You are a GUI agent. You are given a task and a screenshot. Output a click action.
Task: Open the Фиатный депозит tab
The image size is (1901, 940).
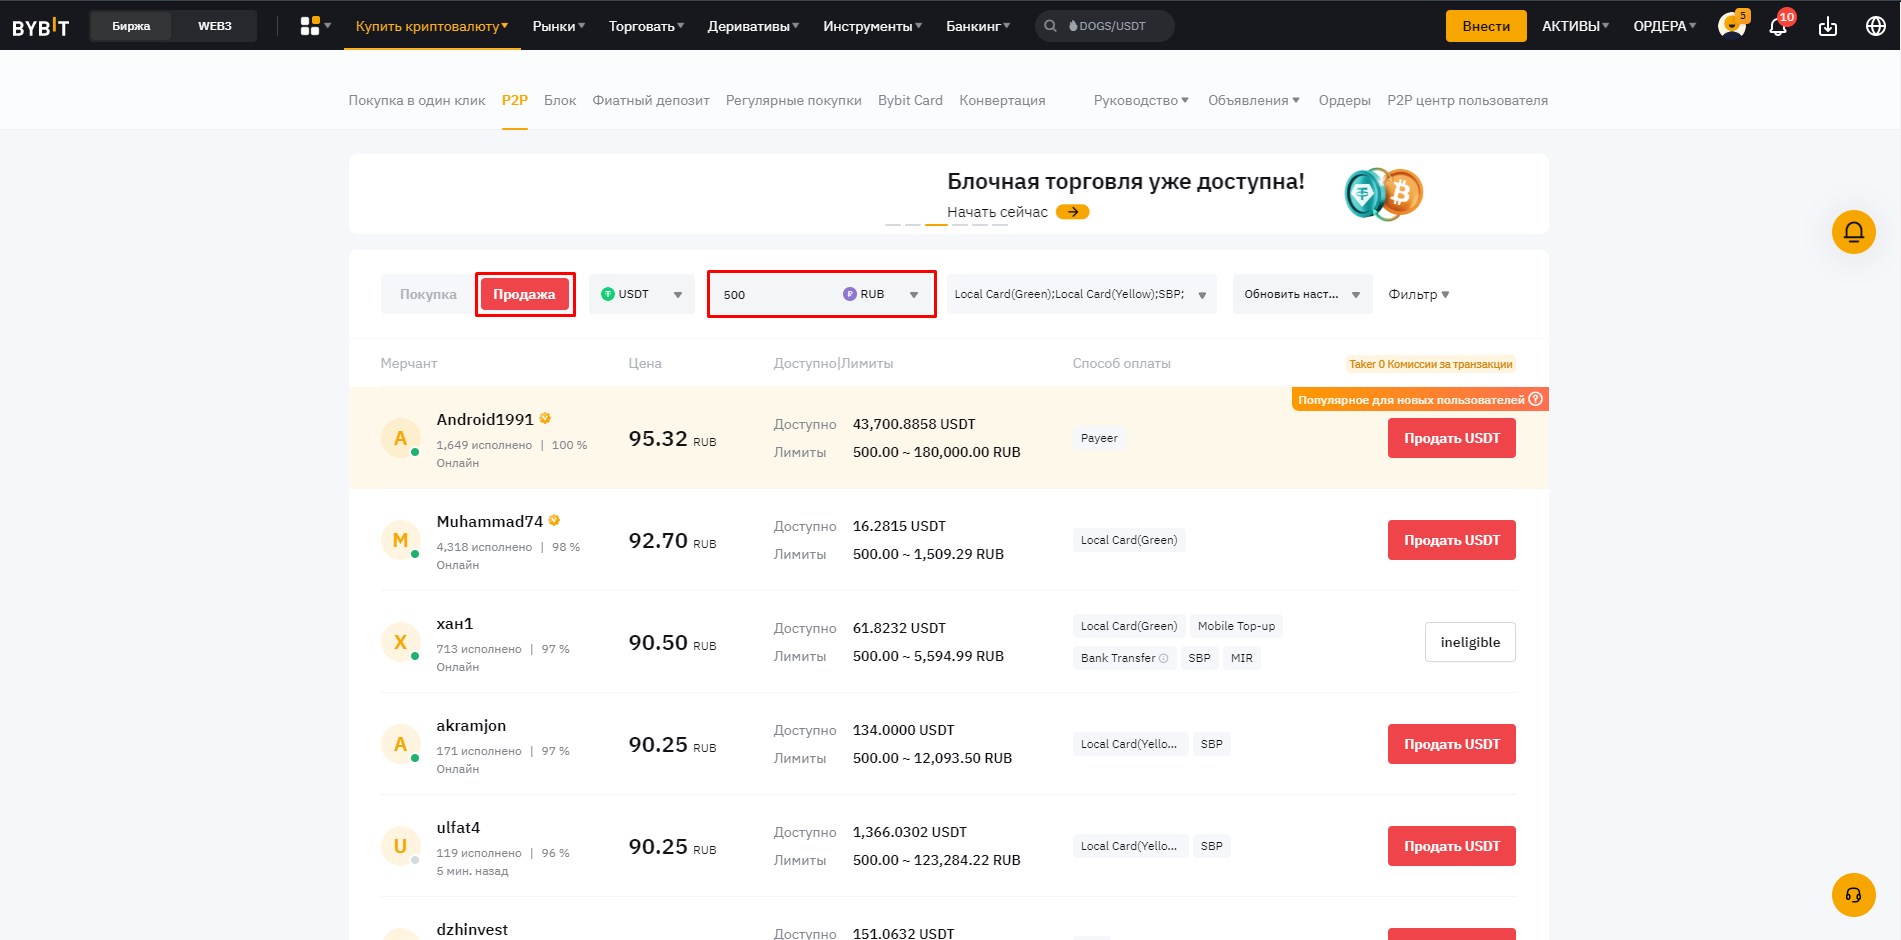pos(651,100)
